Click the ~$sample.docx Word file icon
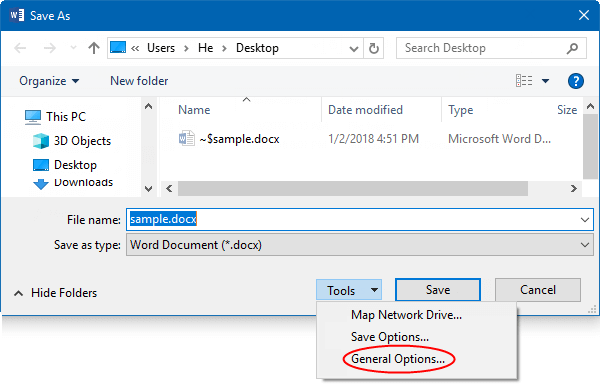 (x=186, y=138)
